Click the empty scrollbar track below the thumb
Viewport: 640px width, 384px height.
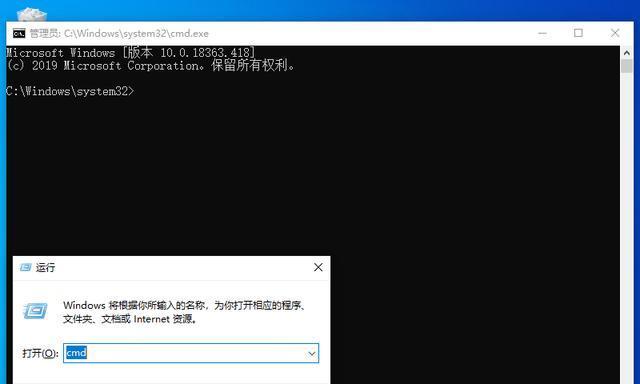[x=627, y=224]
